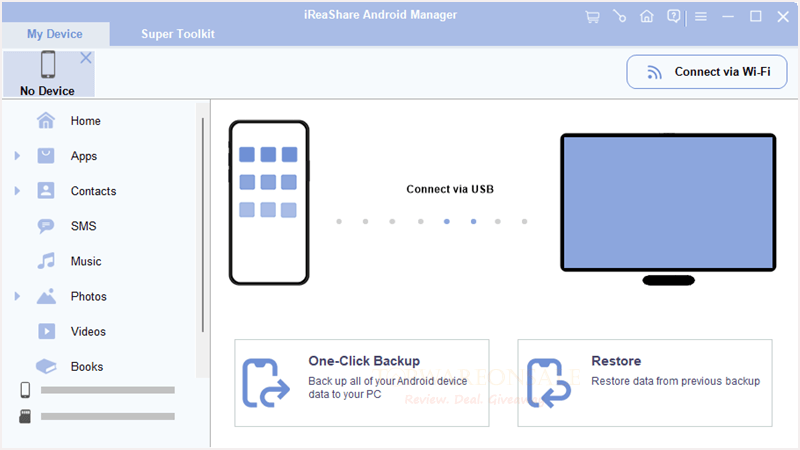Click the SD card storage usage bar
This screenshot has width=800, height=450.
tap(108, 416)
